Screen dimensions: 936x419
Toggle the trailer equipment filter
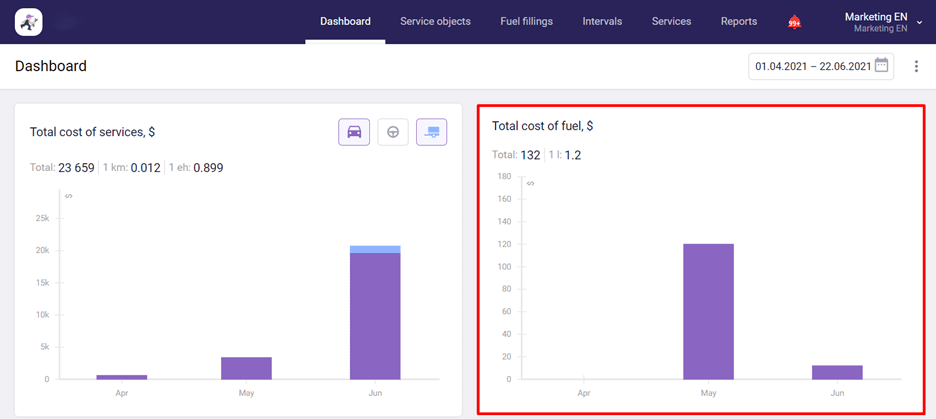point(432,132)
